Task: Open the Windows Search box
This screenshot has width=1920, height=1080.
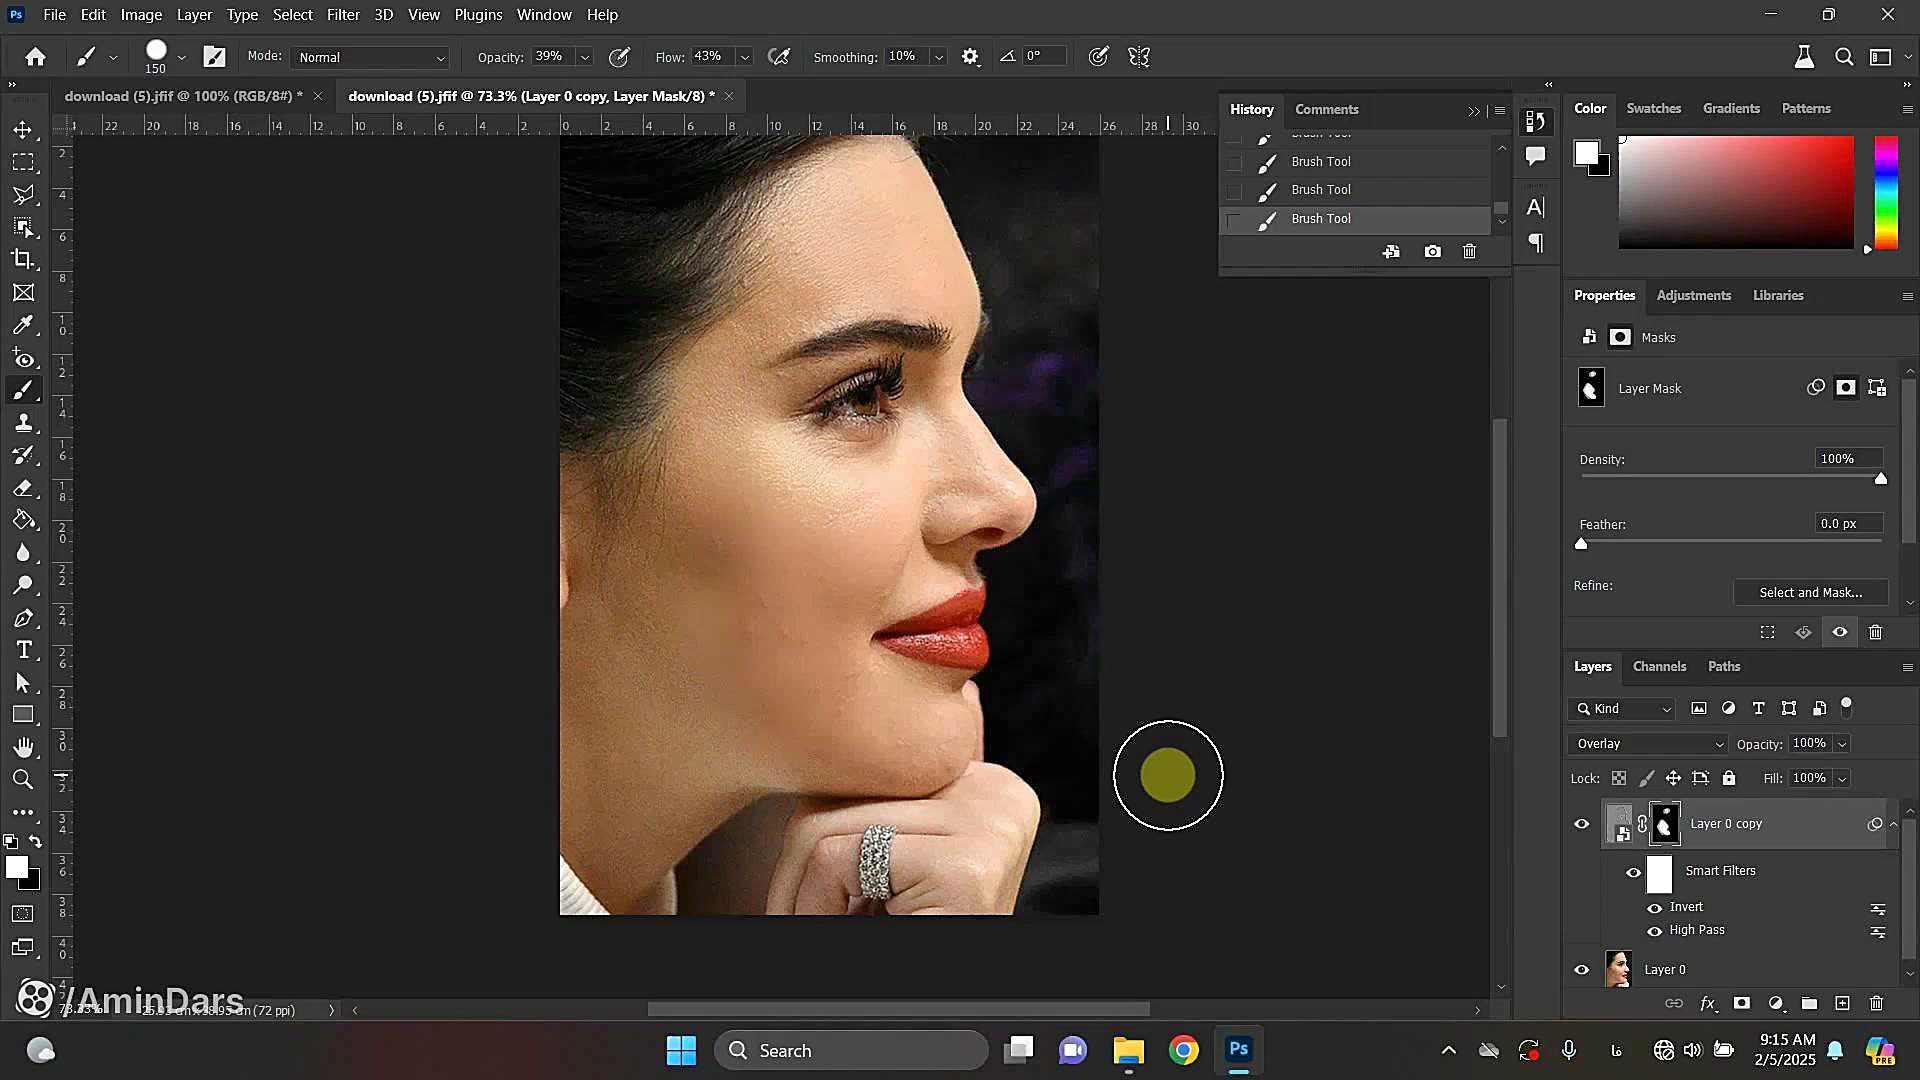Action: tap(851, 1050)
